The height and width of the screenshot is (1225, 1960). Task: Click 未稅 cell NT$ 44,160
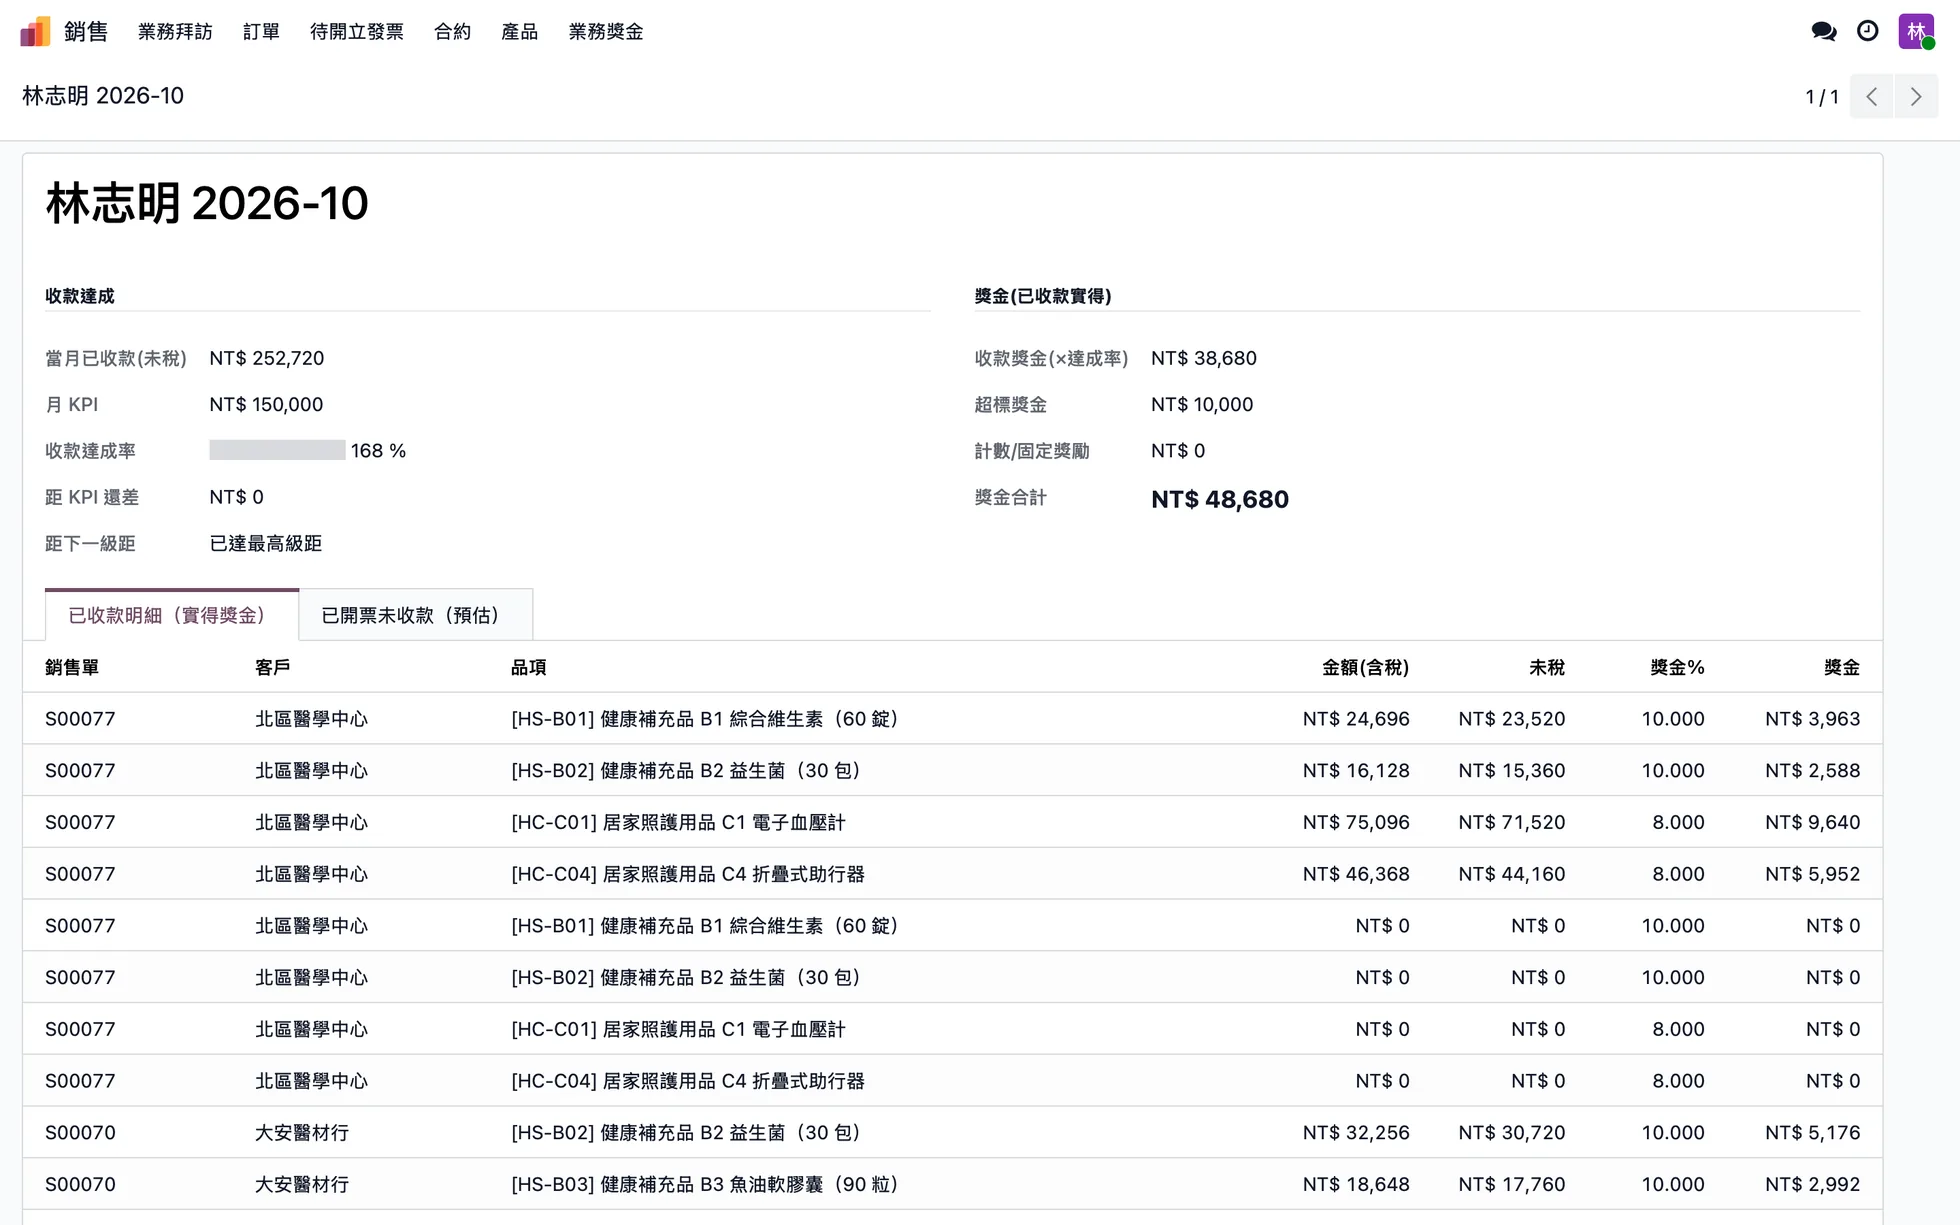tap(1511, 874)
